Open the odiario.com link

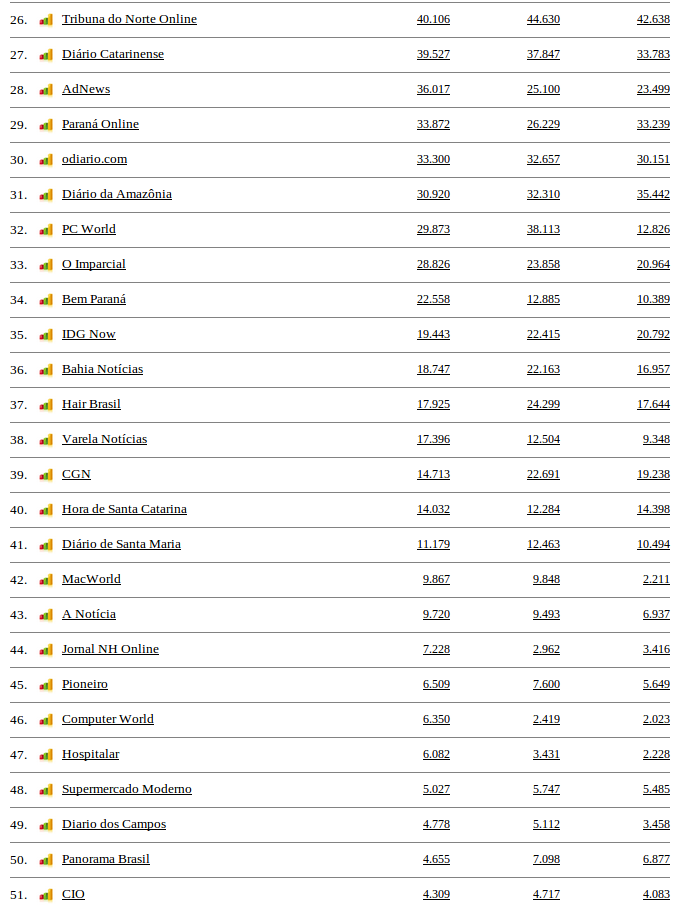[94, 159]
